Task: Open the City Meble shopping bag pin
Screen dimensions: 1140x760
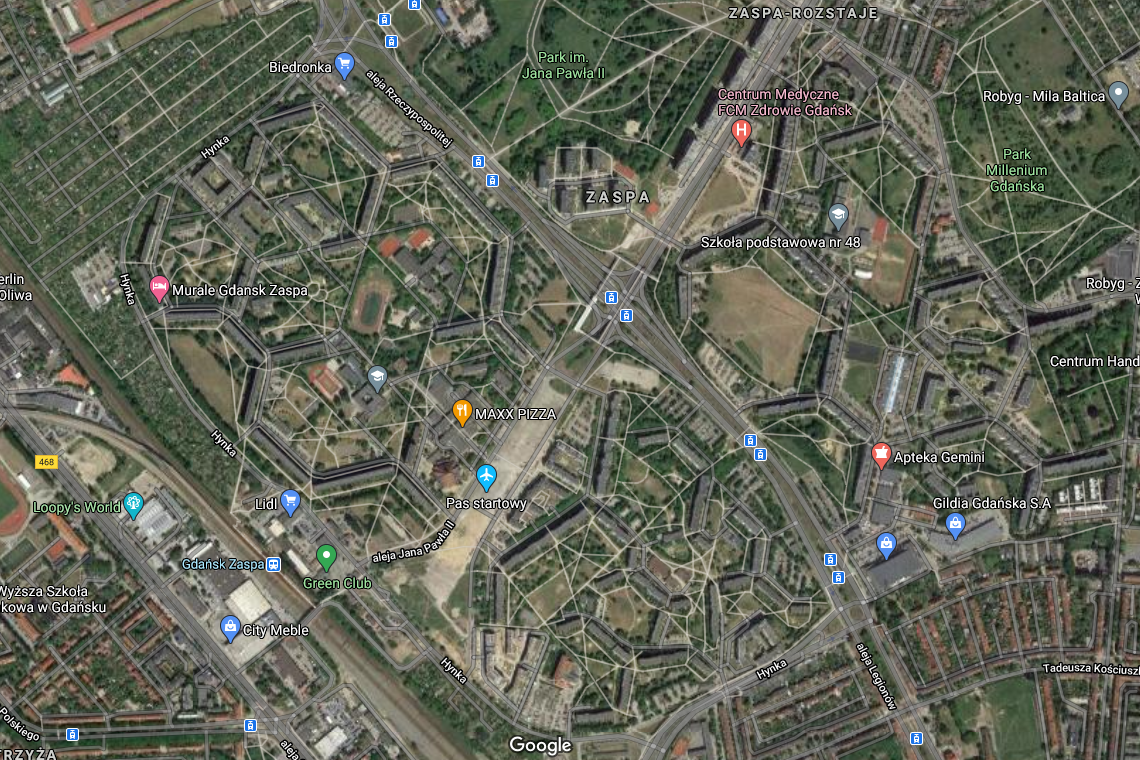Action: 230,628
